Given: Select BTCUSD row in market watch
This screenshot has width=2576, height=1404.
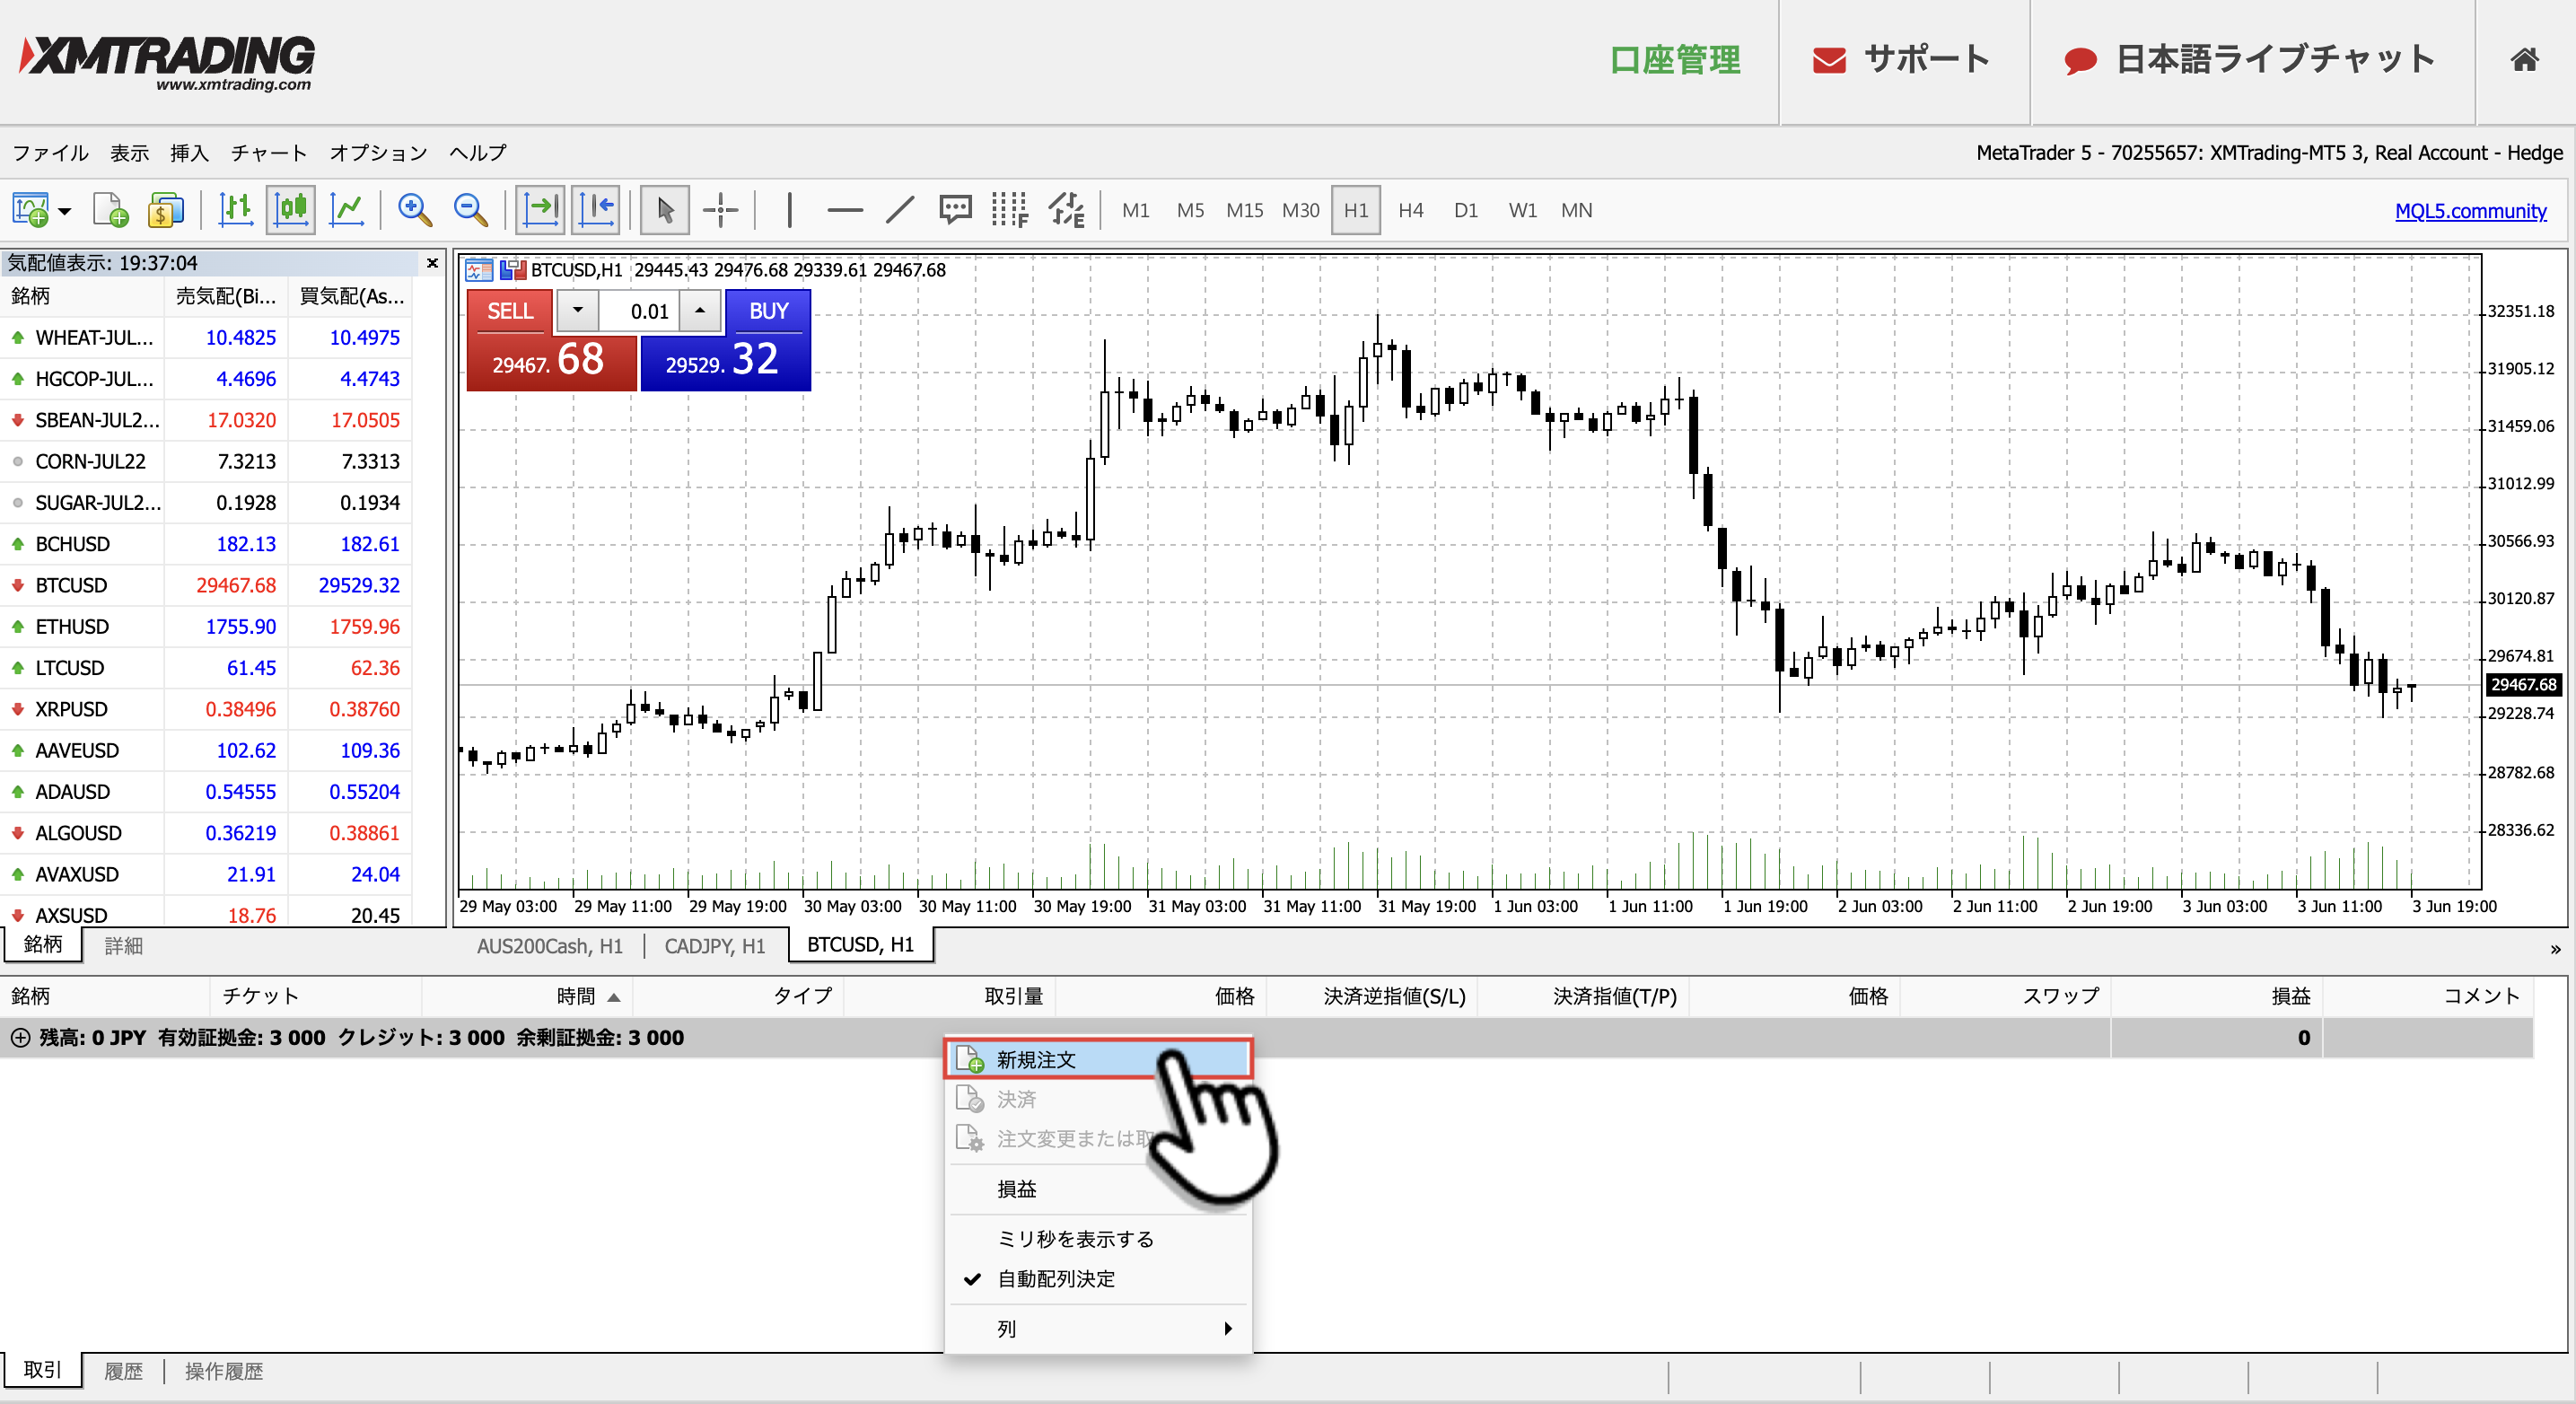Looking at the screenshot, I should point(206,585).
